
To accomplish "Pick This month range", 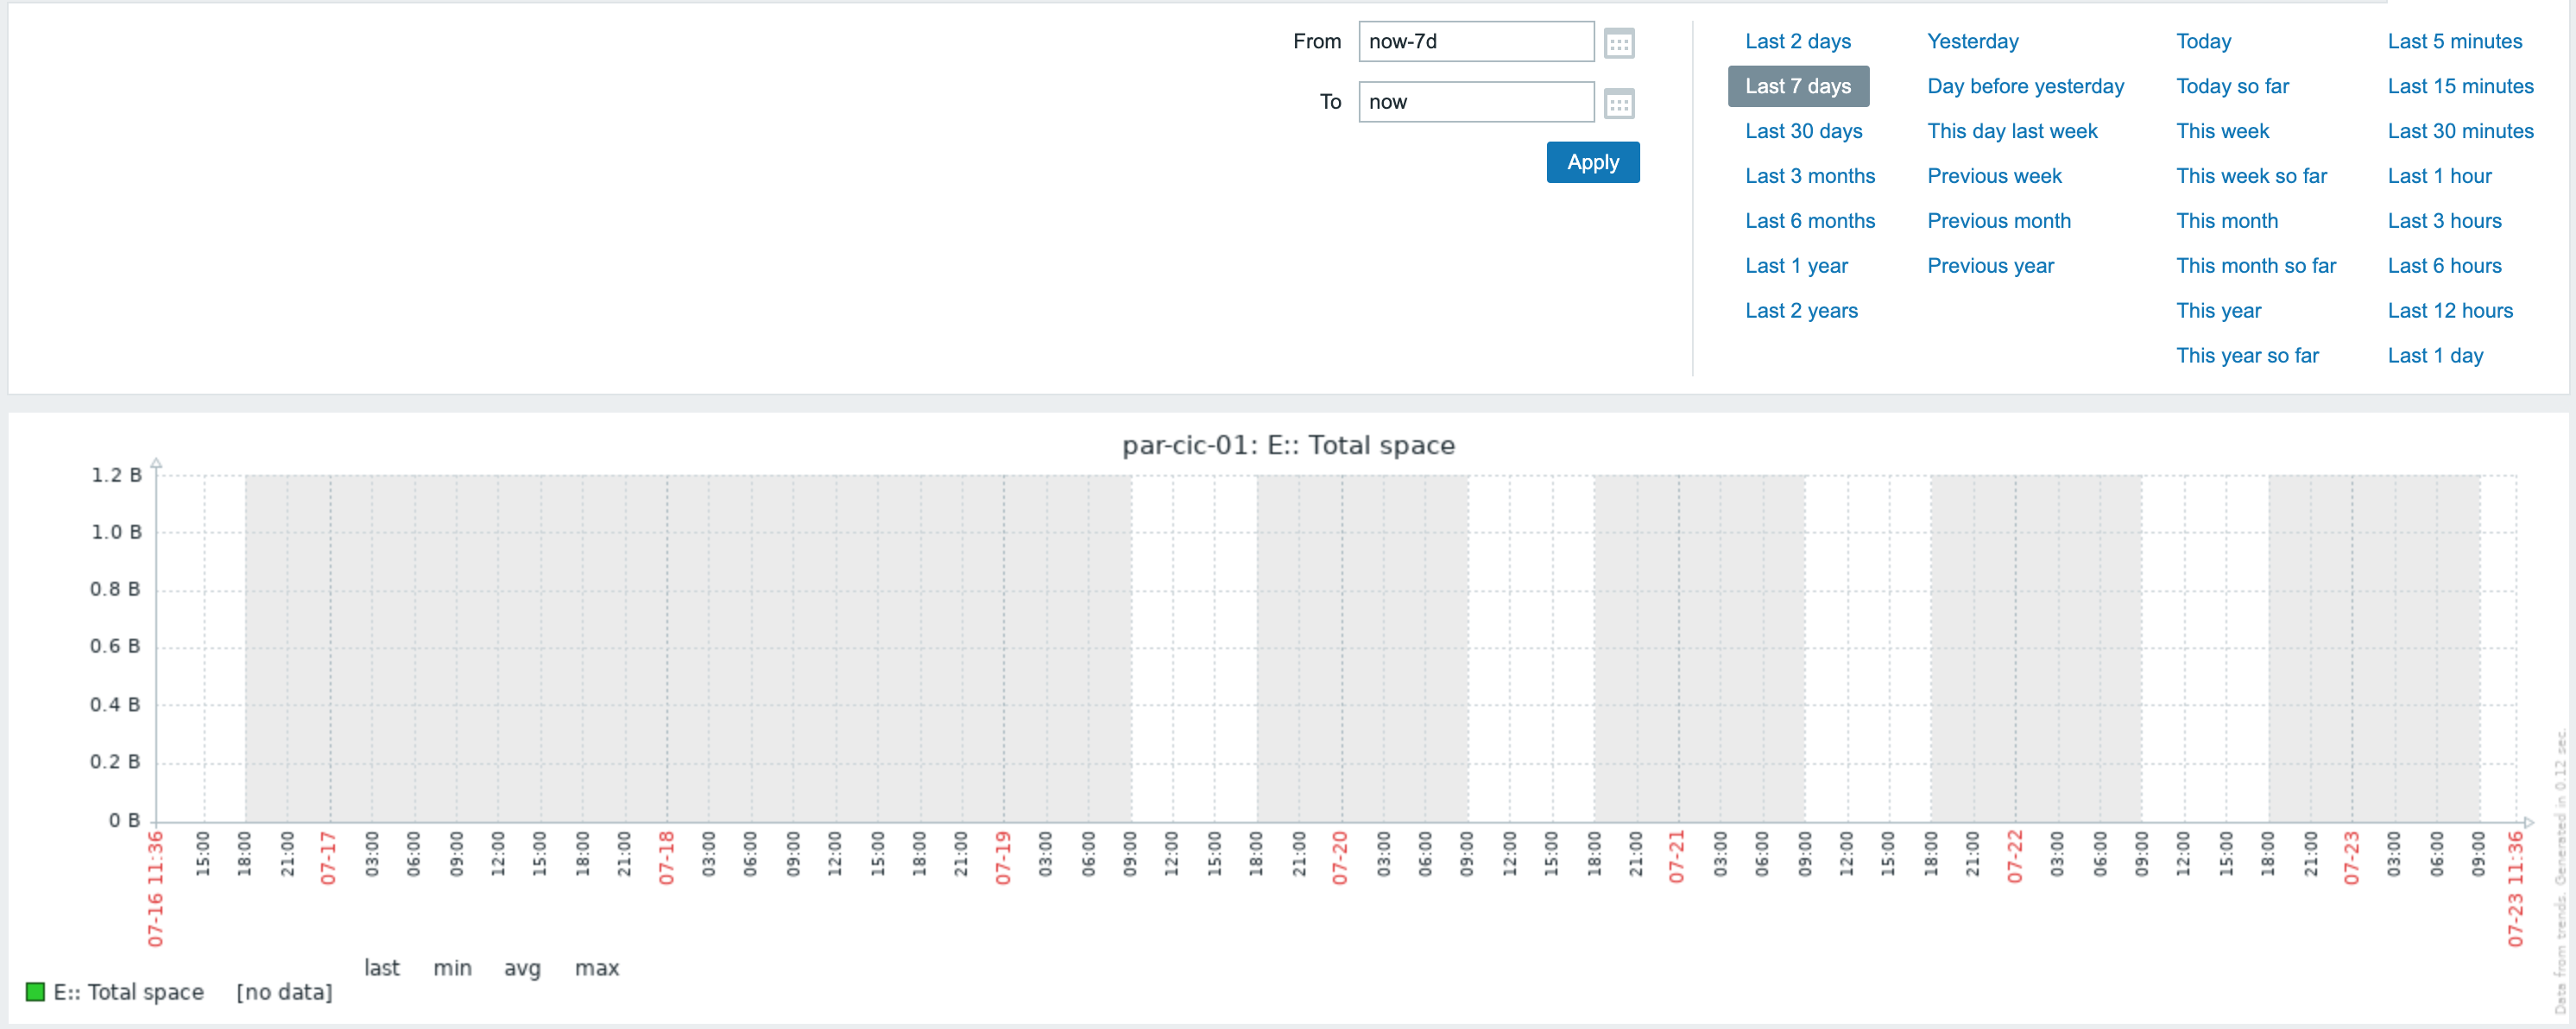I will (x=2227, y=221).
